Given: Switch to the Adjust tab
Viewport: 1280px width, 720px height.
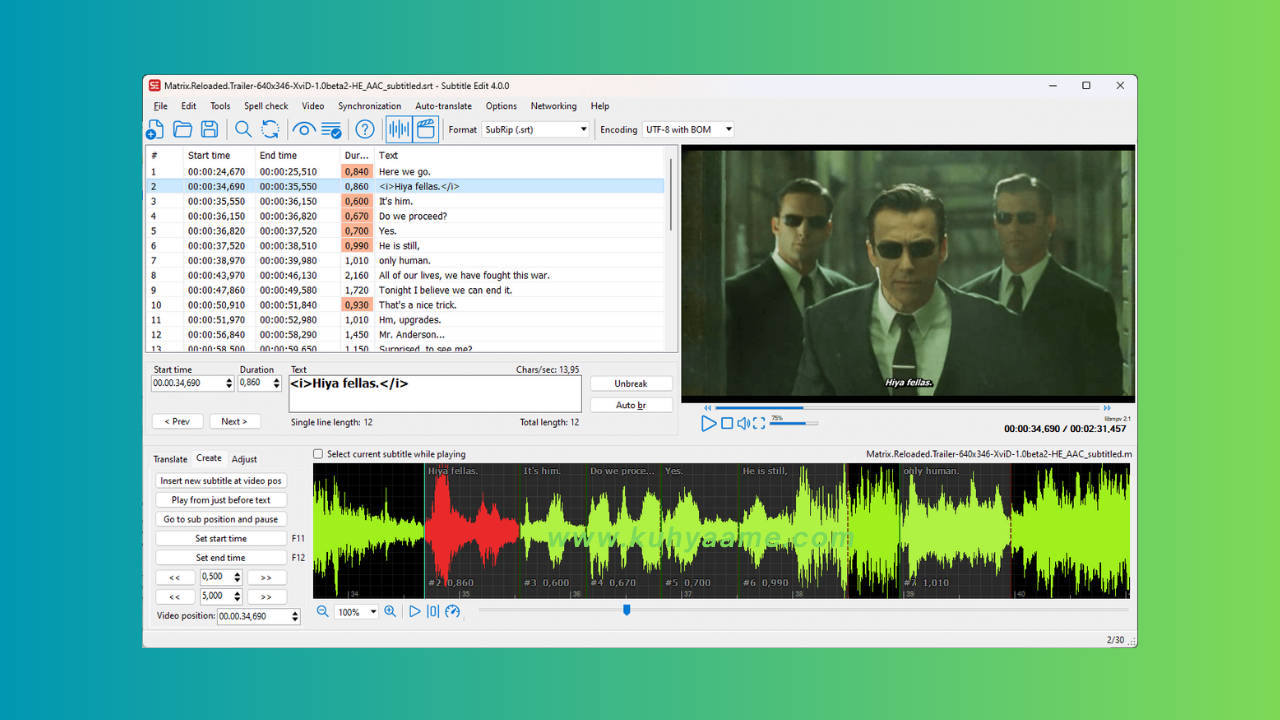Looking at the screenshot, I should (244, 459).
